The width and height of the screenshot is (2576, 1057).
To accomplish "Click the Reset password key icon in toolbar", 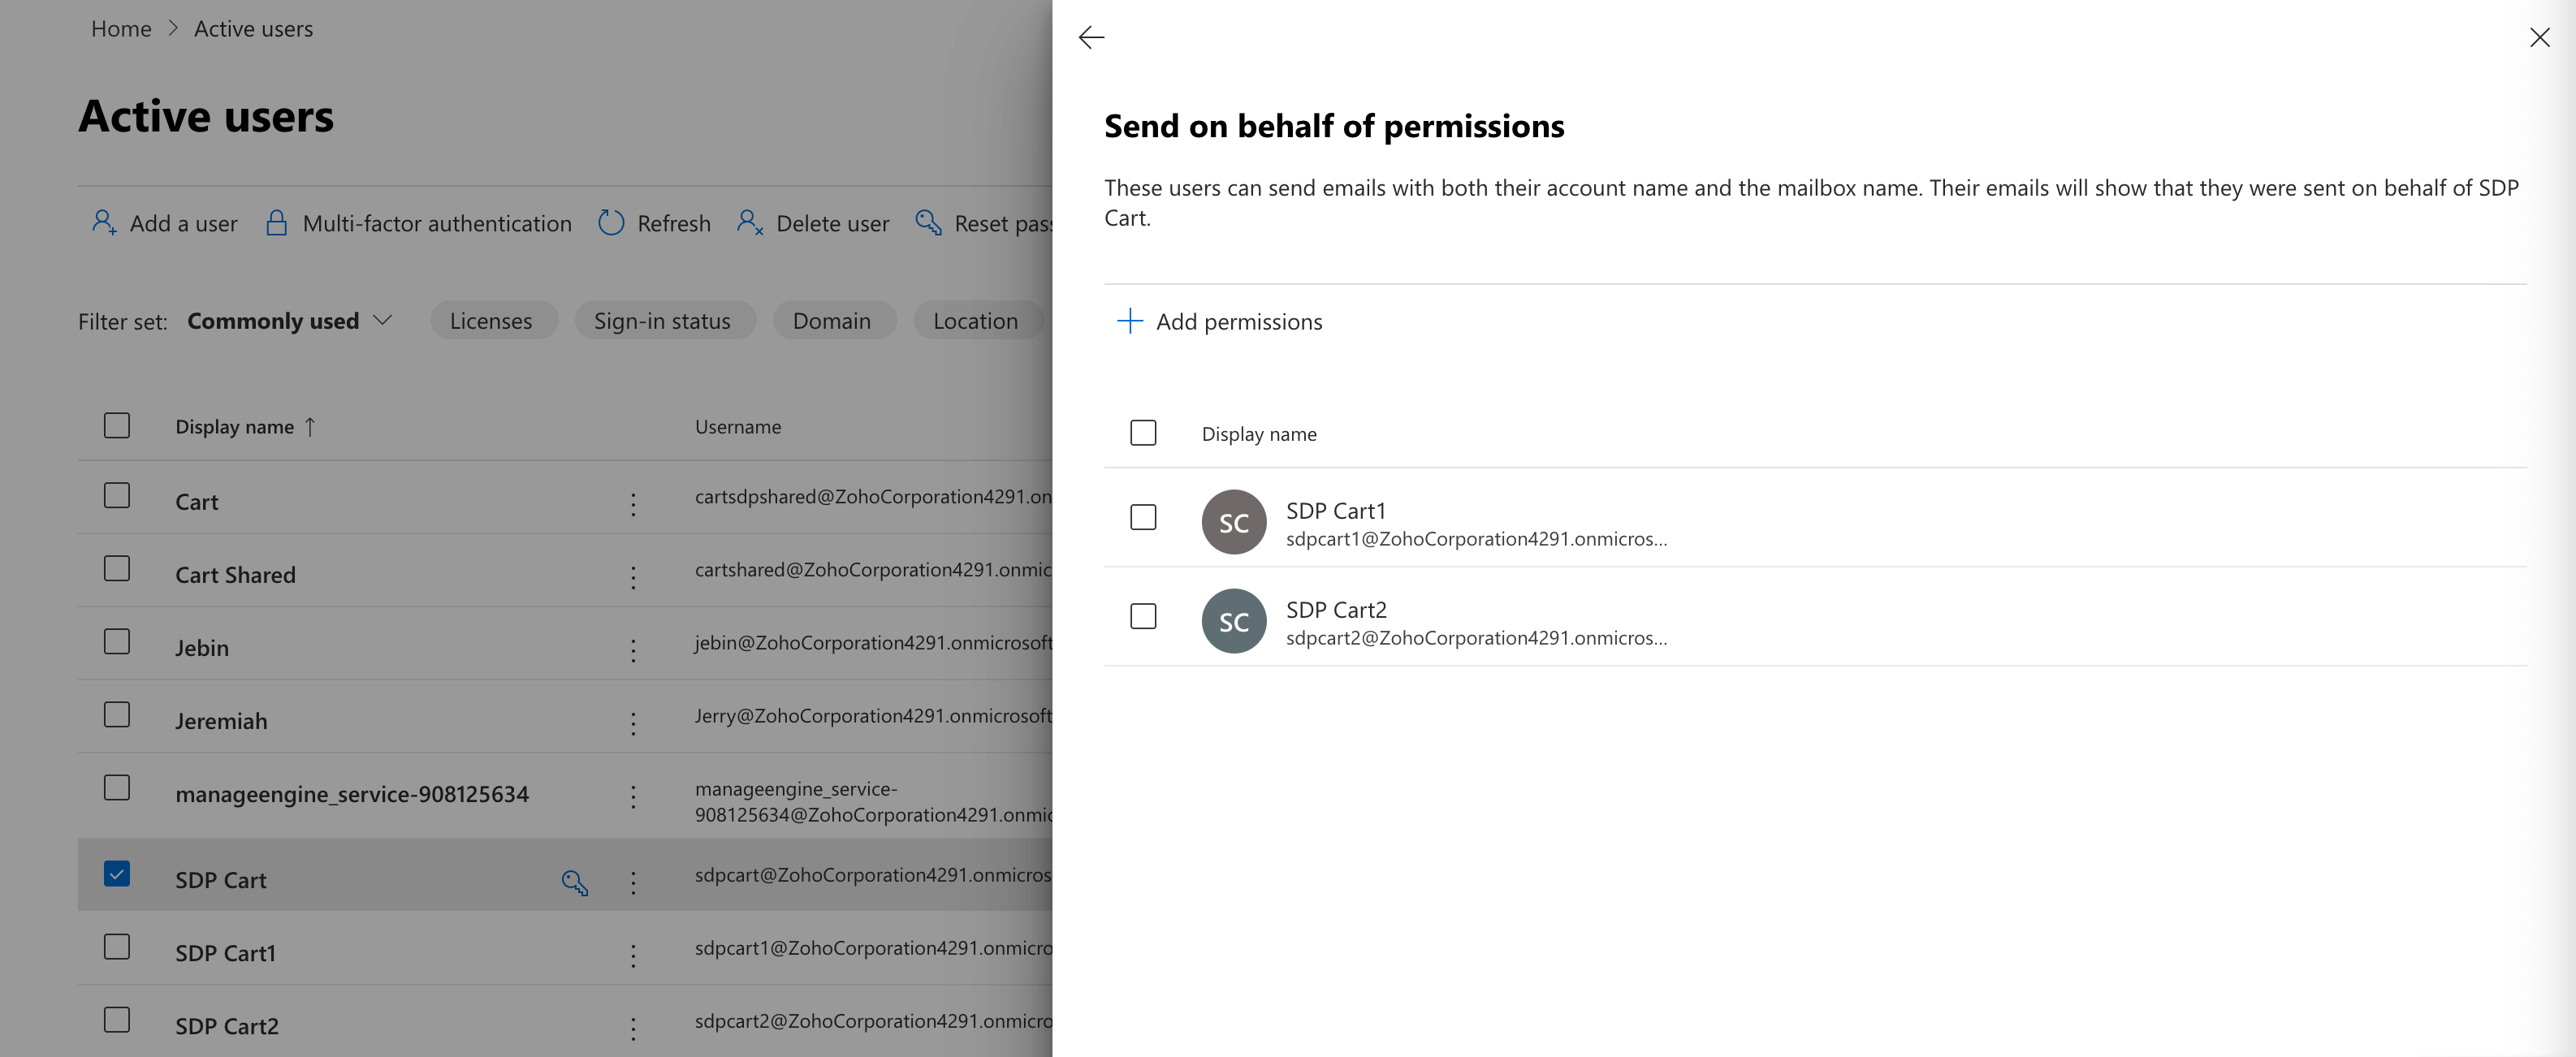I will click(928, 223).
